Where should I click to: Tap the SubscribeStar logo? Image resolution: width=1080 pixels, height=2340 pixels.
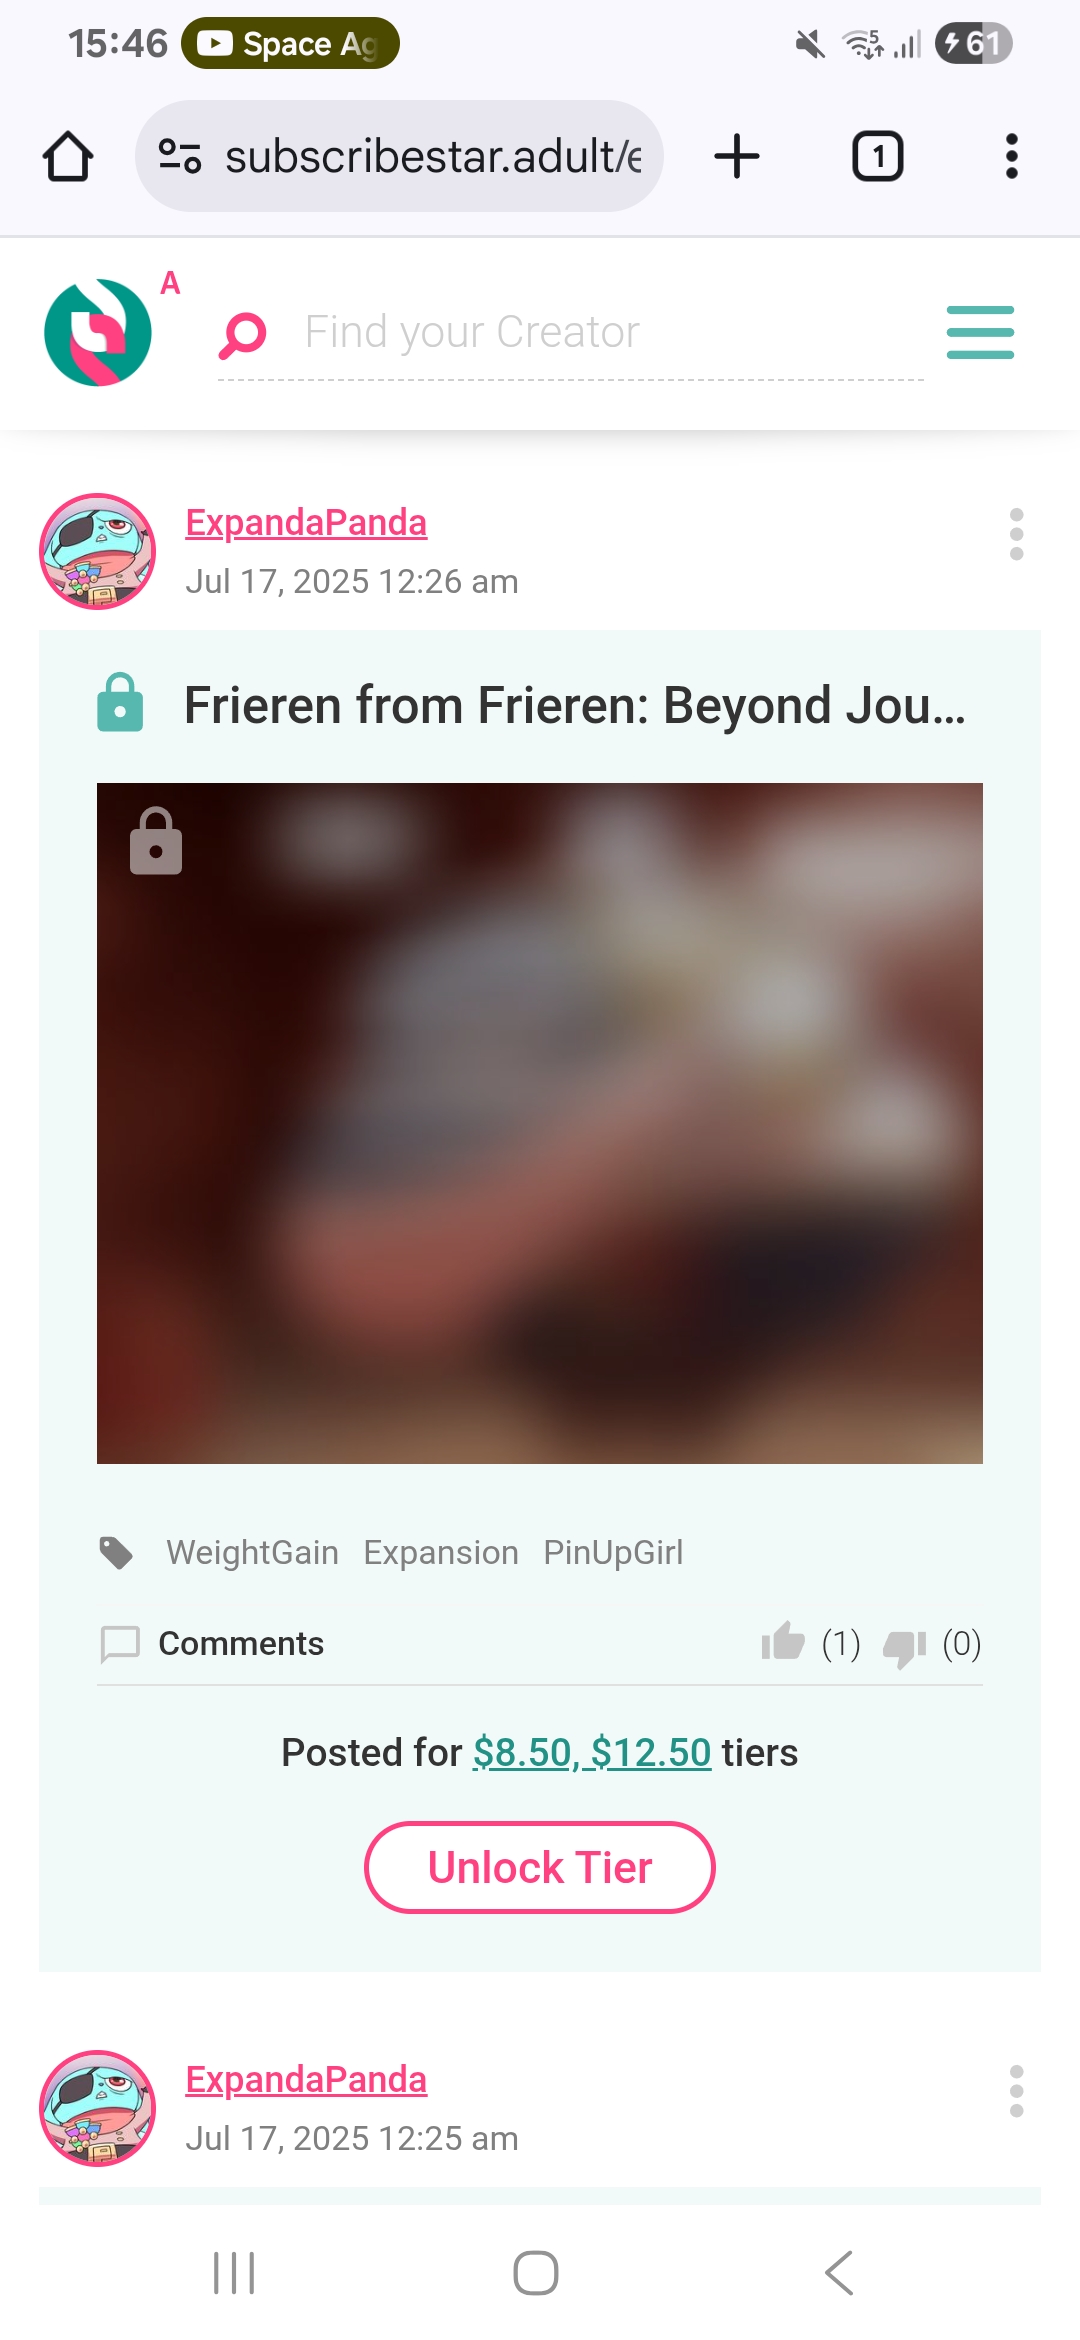pyautogui.click(x=98, y=332)
